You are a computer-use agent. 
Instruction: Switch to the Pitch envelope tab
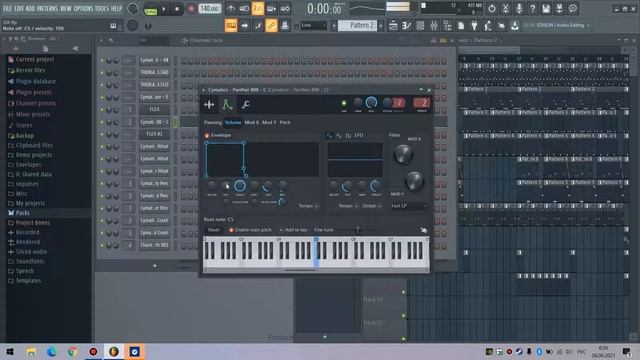(285, 122)
